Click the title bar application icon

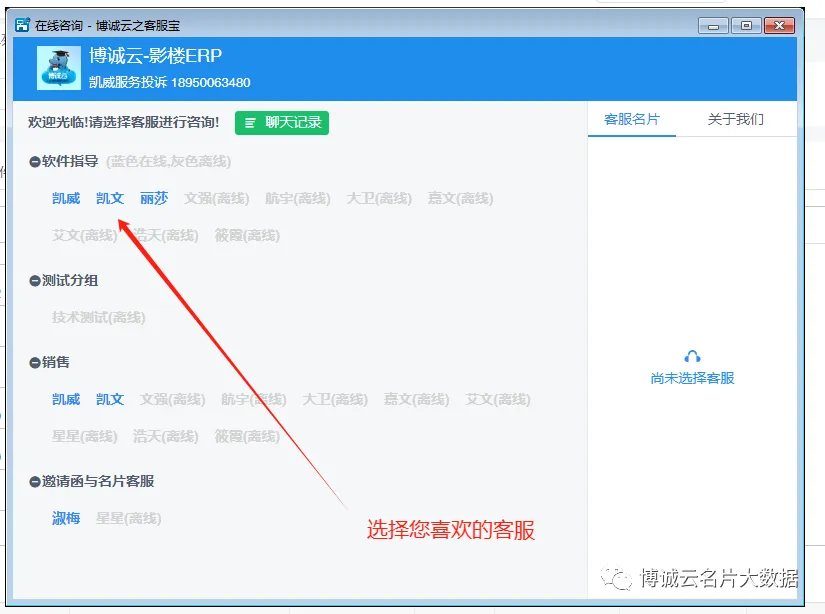(22, 25)
